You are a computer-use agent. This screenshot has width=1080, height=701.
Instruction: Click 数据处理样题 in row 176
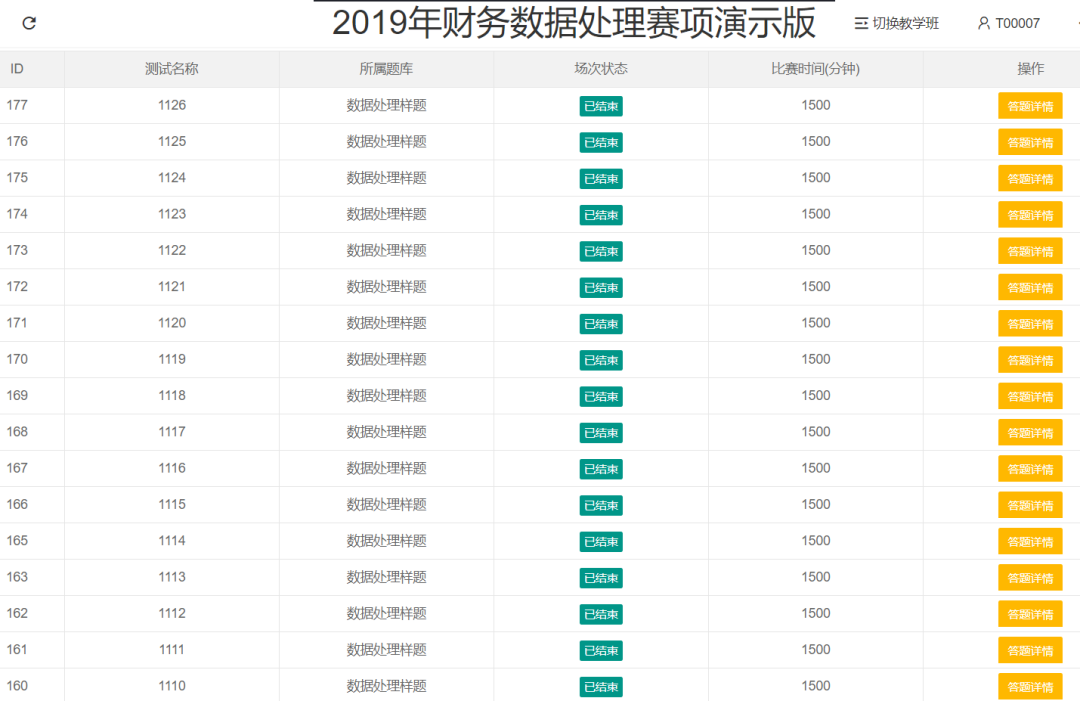(386, 142)
